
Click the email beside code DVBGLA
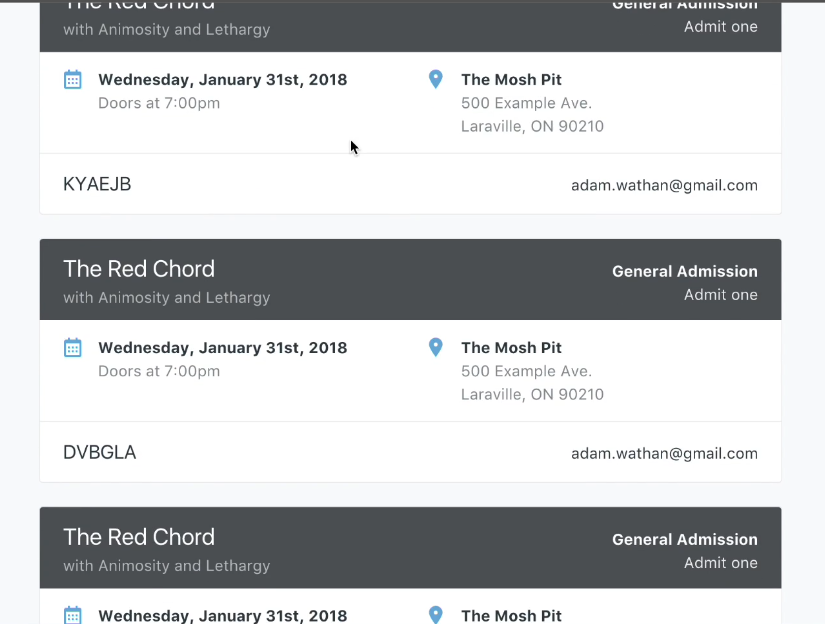tap(664, 453)
